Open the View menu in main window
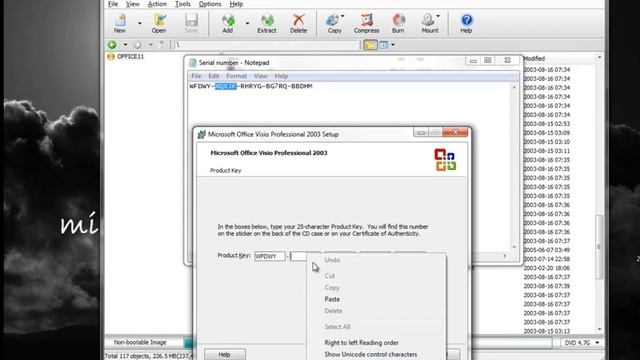 [133, 4]
